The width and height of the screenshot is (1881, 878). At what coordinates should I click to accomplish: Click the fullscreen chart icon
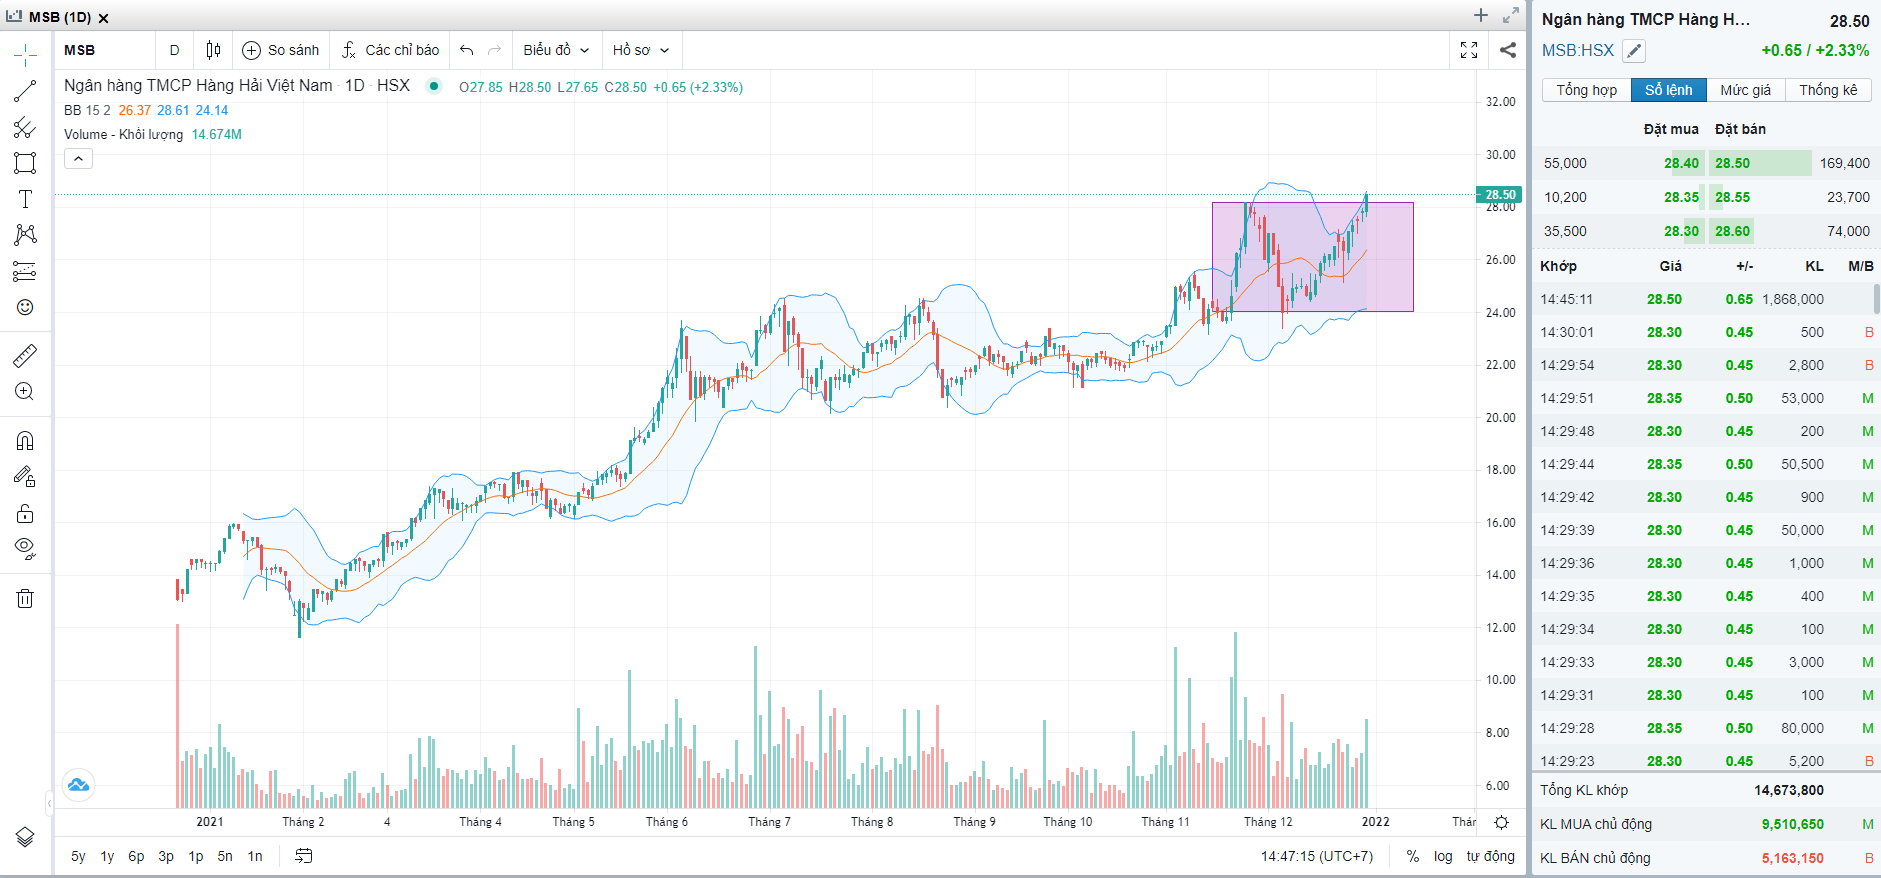pyautogui.click(x=1469, y=50)
